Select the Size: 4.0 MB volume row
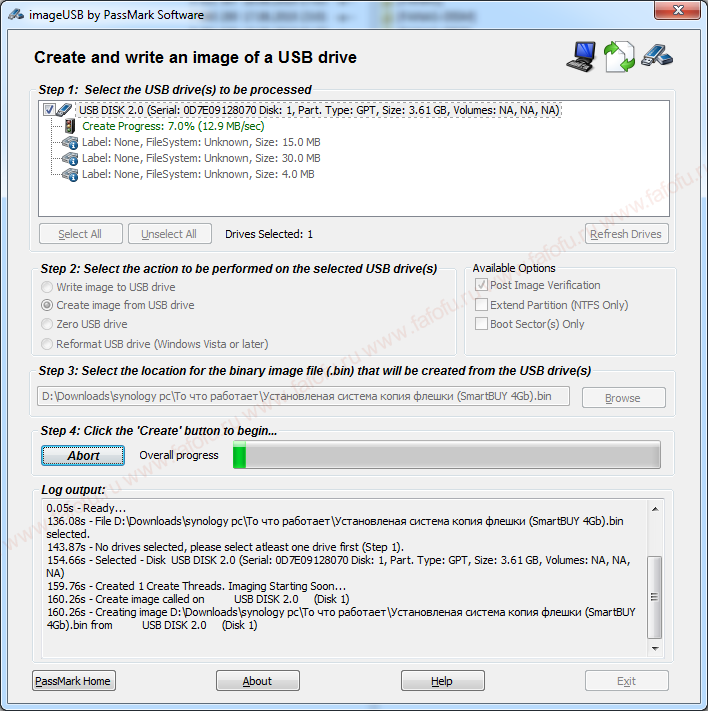The image size is (708, 711). point(198,174)
